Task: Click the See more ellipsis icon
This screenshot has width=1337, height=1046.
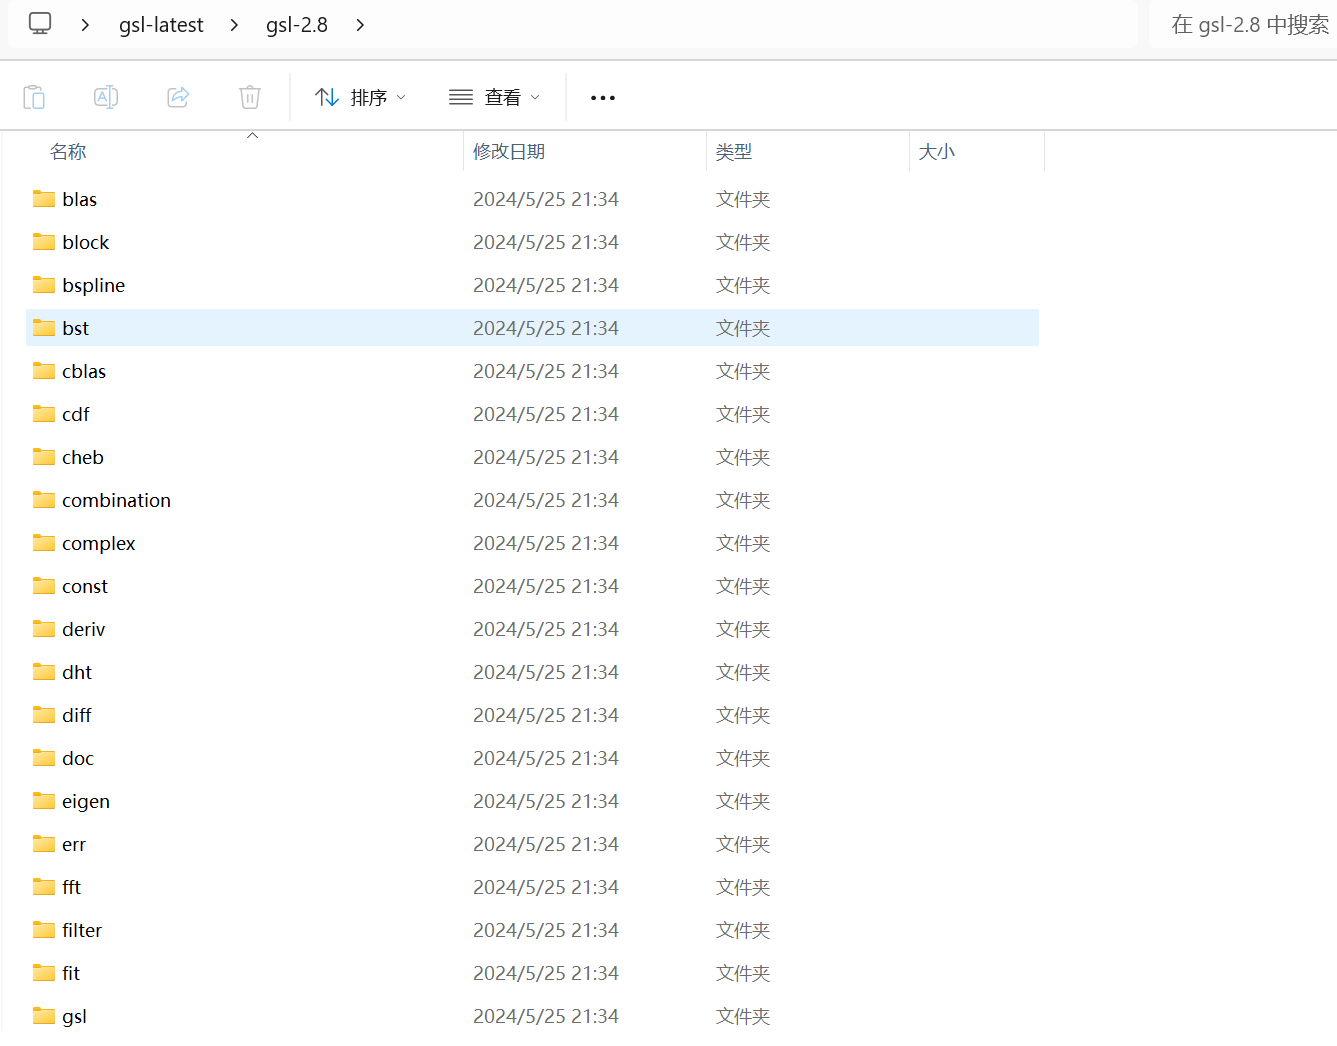Action: [x=602, y=97]
